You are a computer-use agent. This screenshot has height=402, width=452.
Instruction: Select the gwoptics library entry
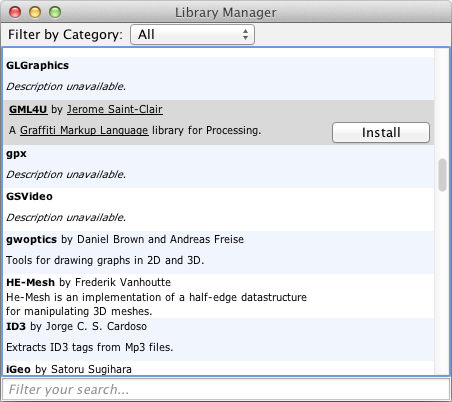click(x=219, y=252)
